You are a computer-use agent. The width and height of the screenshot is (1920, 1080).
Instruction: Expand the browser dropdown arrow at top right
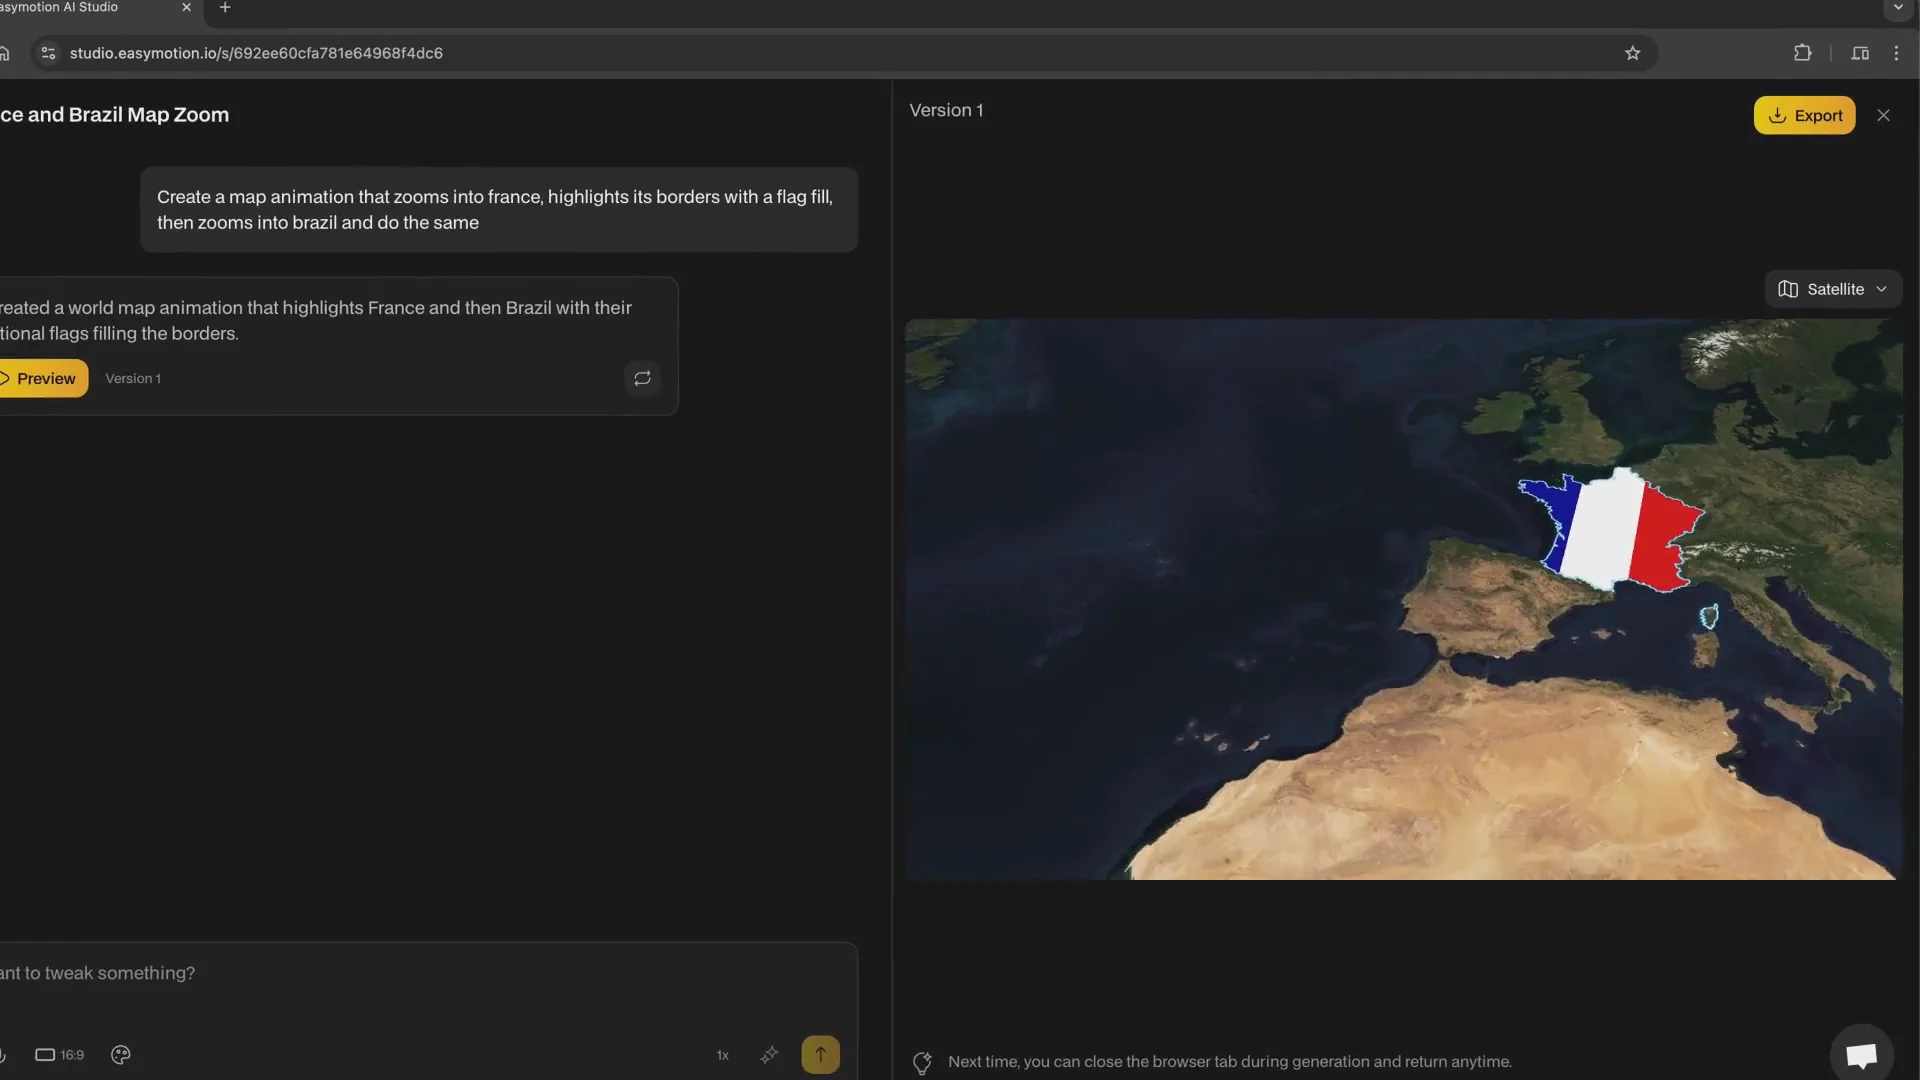pos(1897,8)
